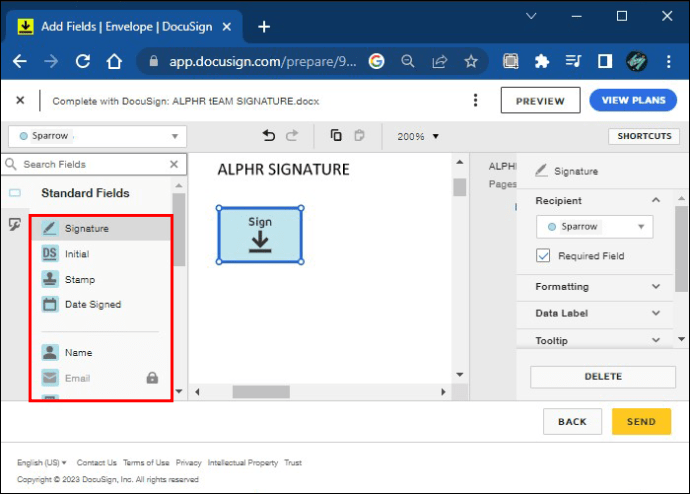Viewport: 690px width, 494px height.
Task: Open the 200% zoom dropdown
Action: pos(418,136)
